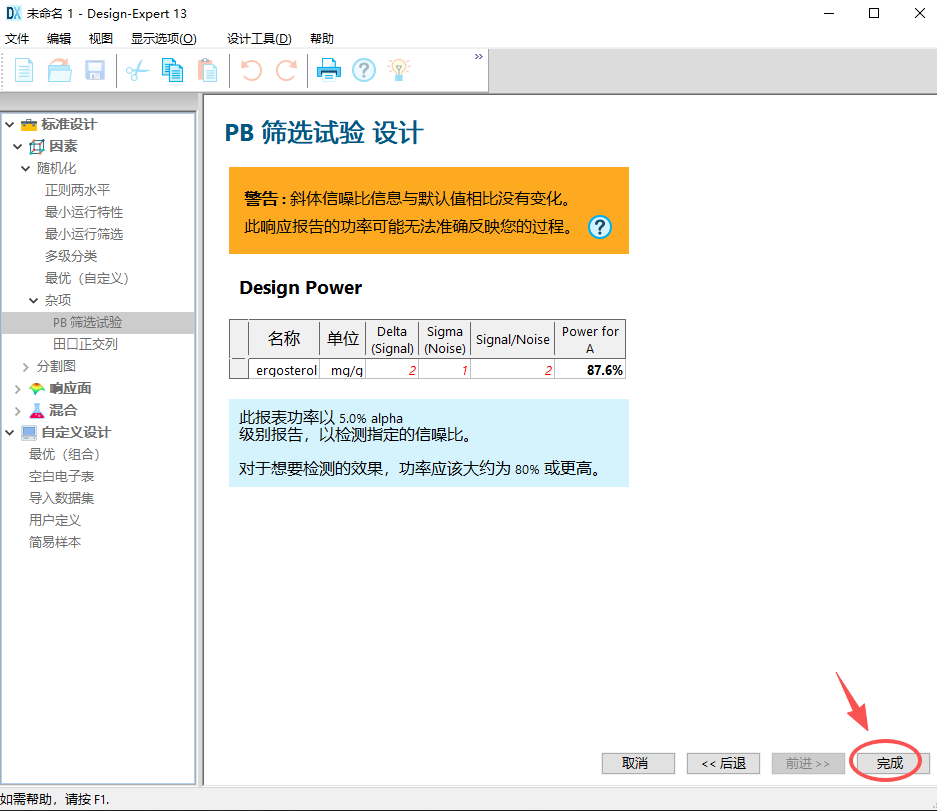This screenshot has width=937, height=811.
Task: Click the Copy toolbar icon
Action: 172,70
